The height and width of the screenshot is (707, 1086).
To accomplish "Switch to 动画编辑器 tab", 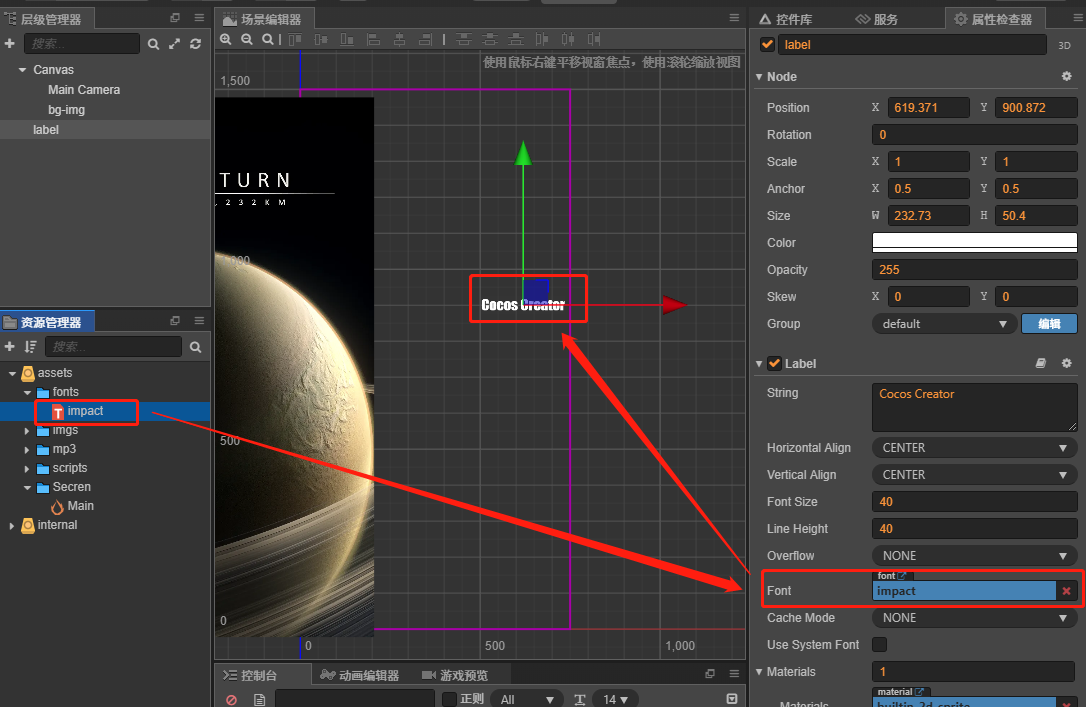I will pos(360,675).
